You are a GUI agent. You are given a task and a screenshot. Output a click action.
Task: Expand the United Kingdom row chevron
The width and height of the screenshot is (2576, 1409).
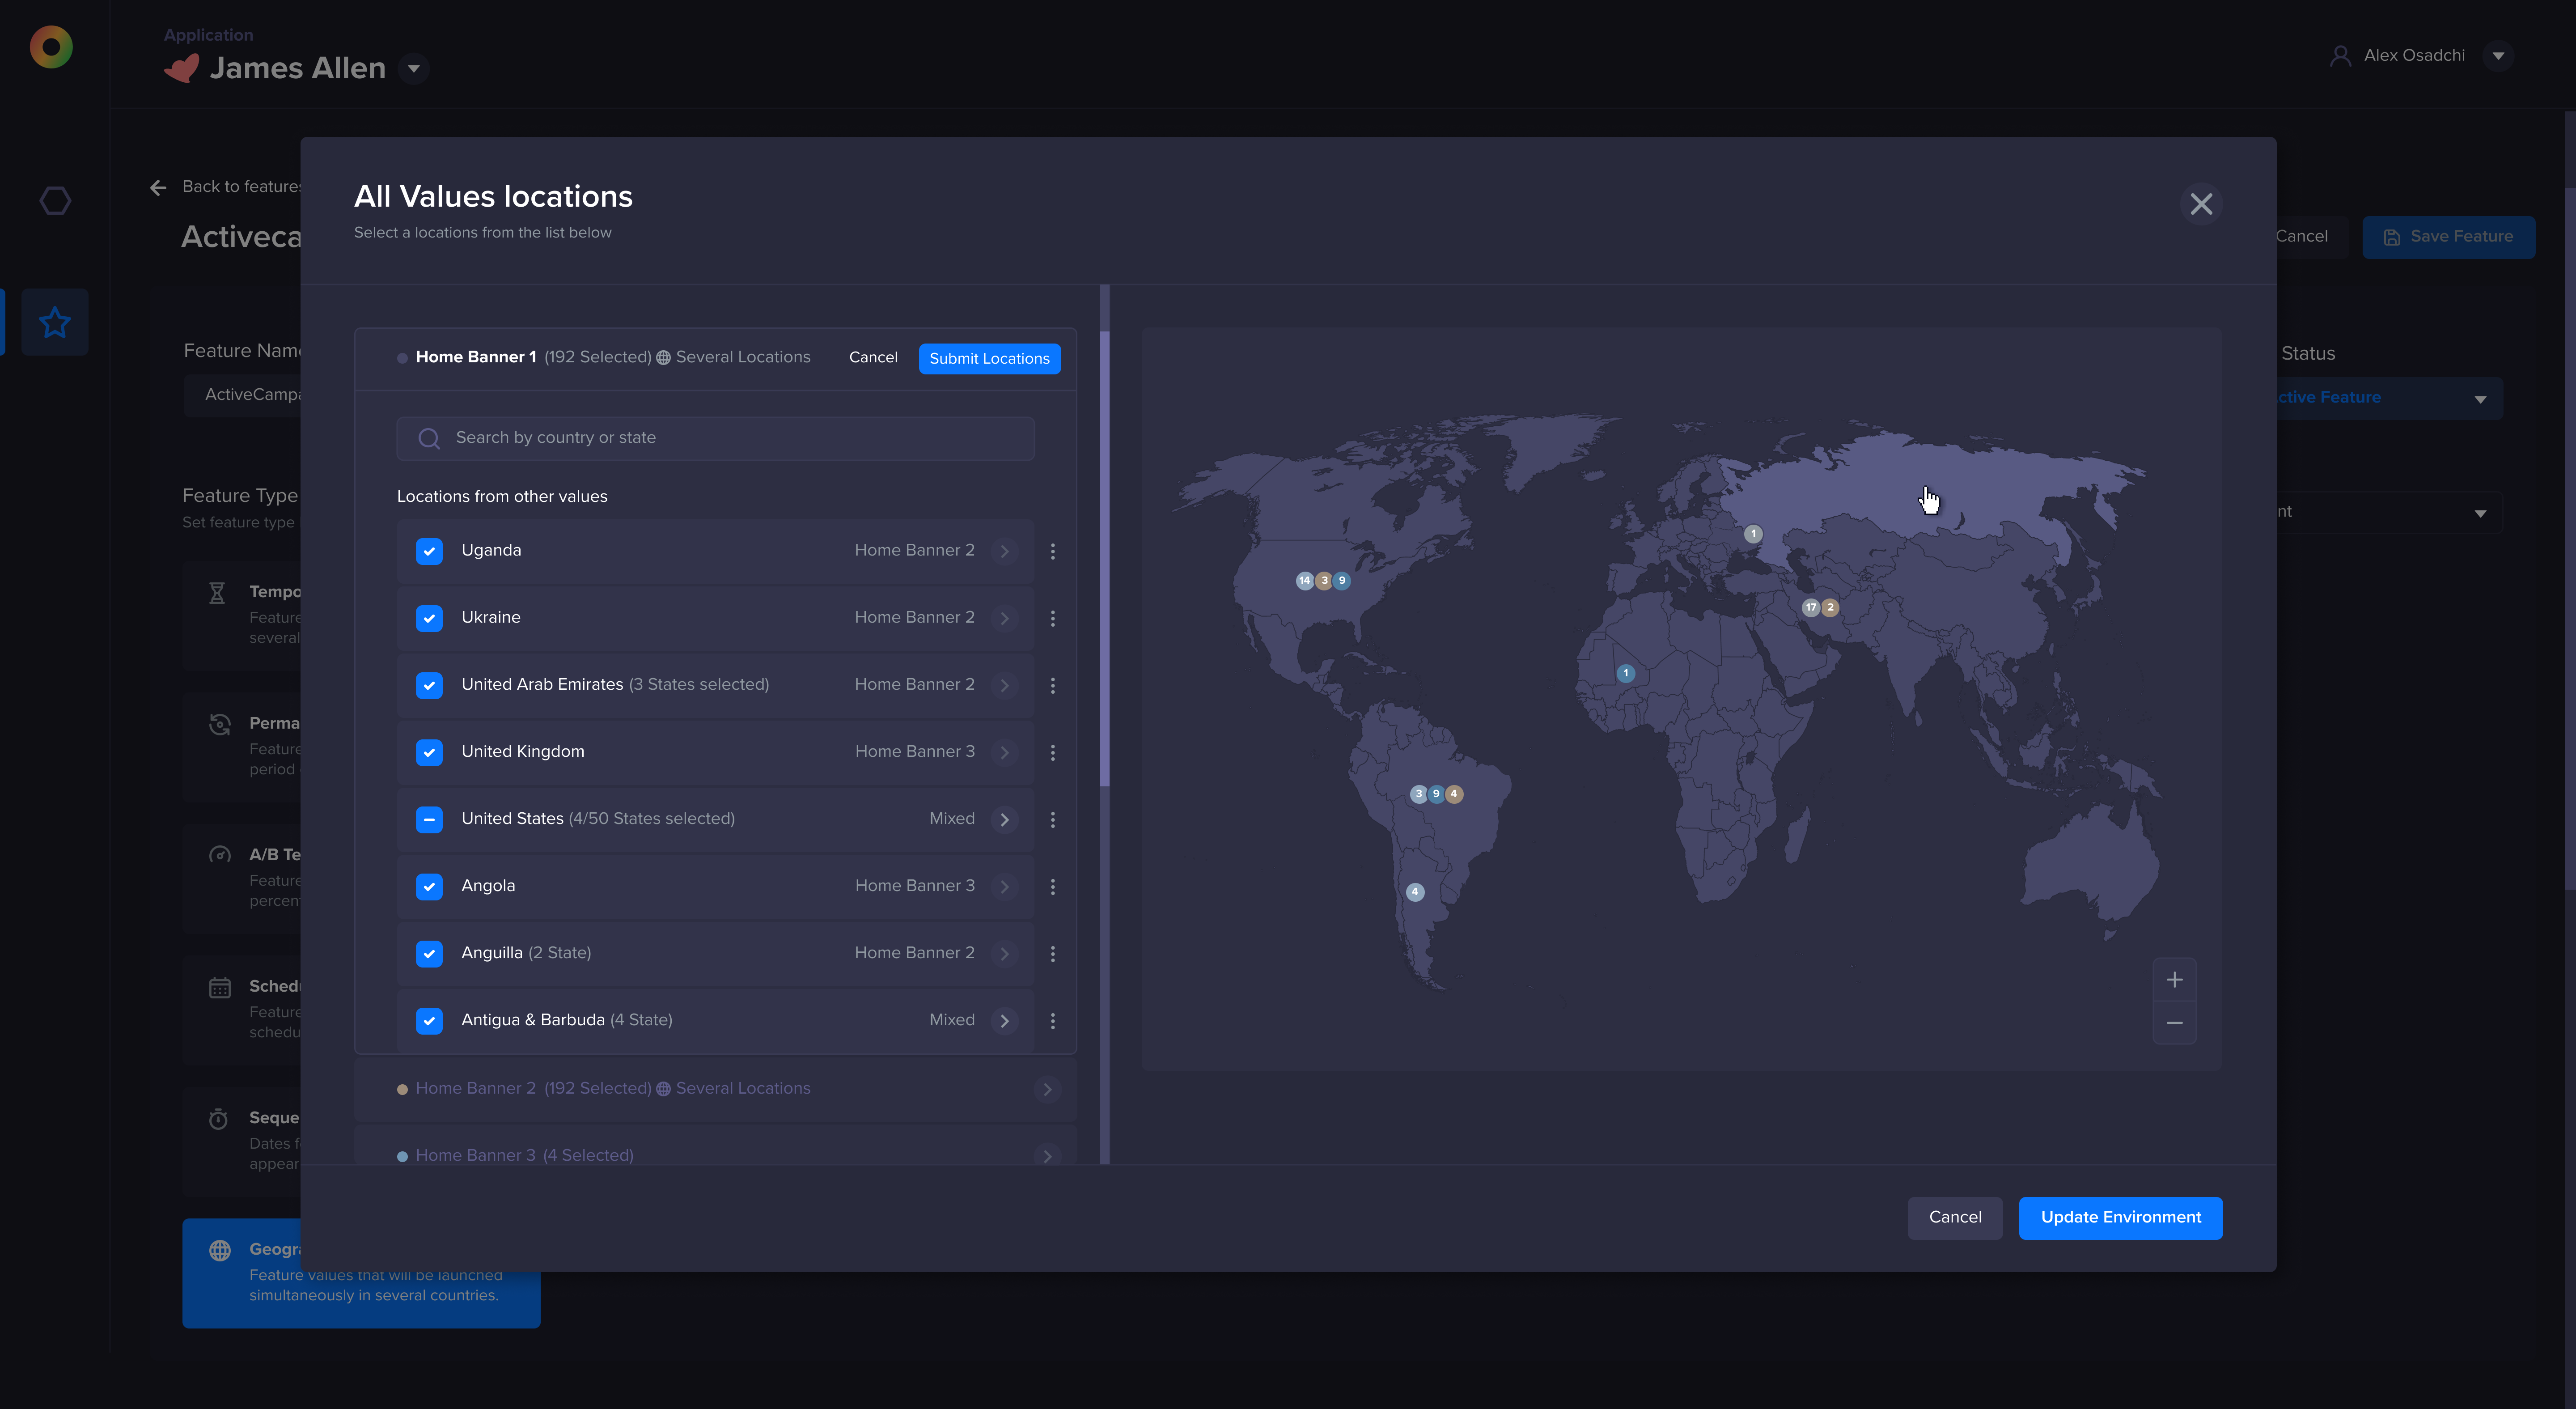pos(1004,752)
